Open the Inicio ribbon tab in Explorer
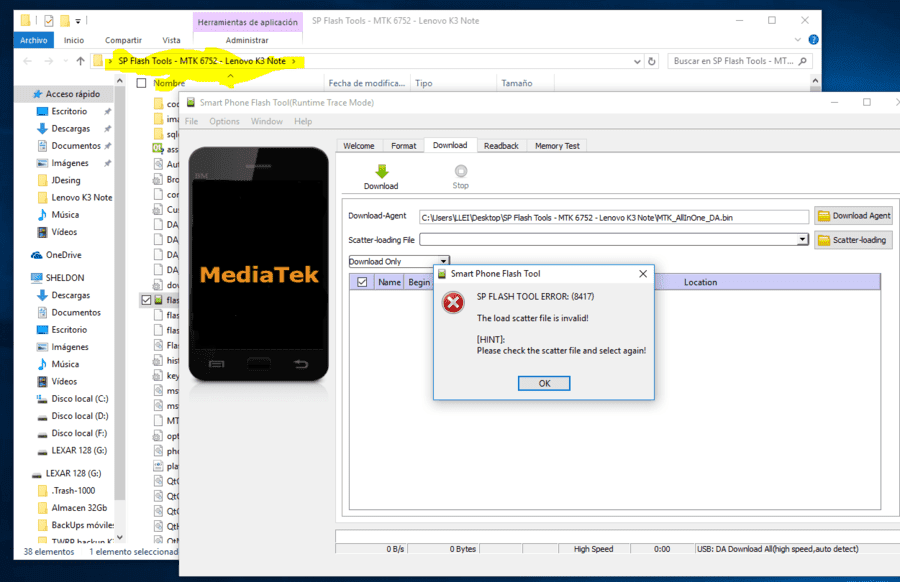Image resolution: width=900 pixels, height=582 pixels. 73,40
